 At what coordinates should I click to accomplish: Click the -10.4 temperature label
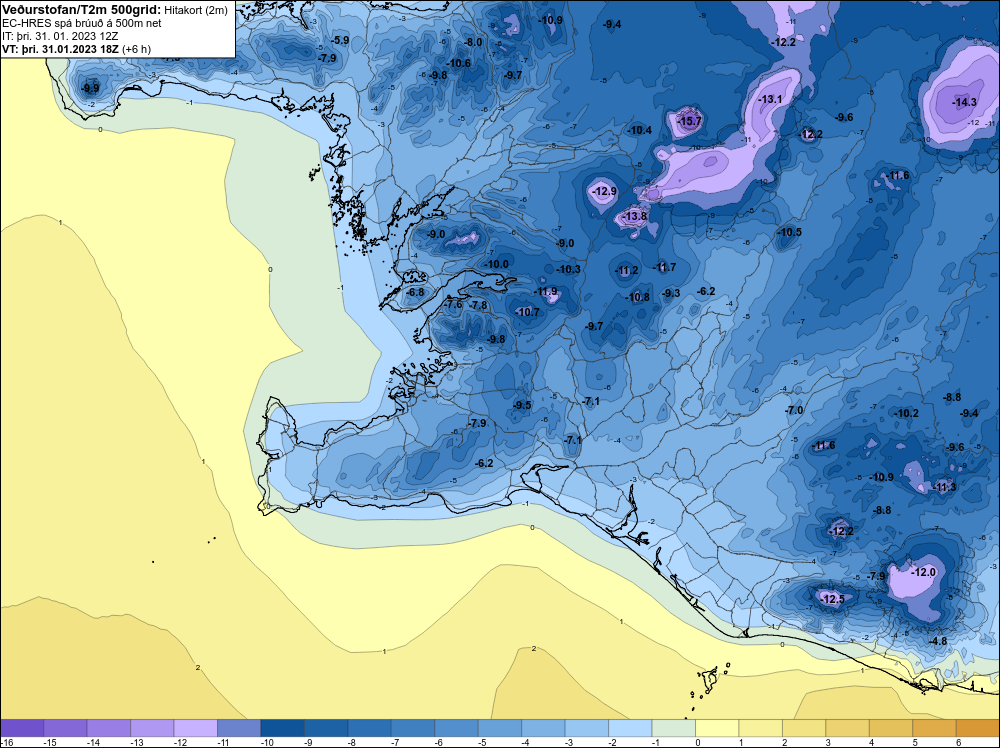point(640,130)
